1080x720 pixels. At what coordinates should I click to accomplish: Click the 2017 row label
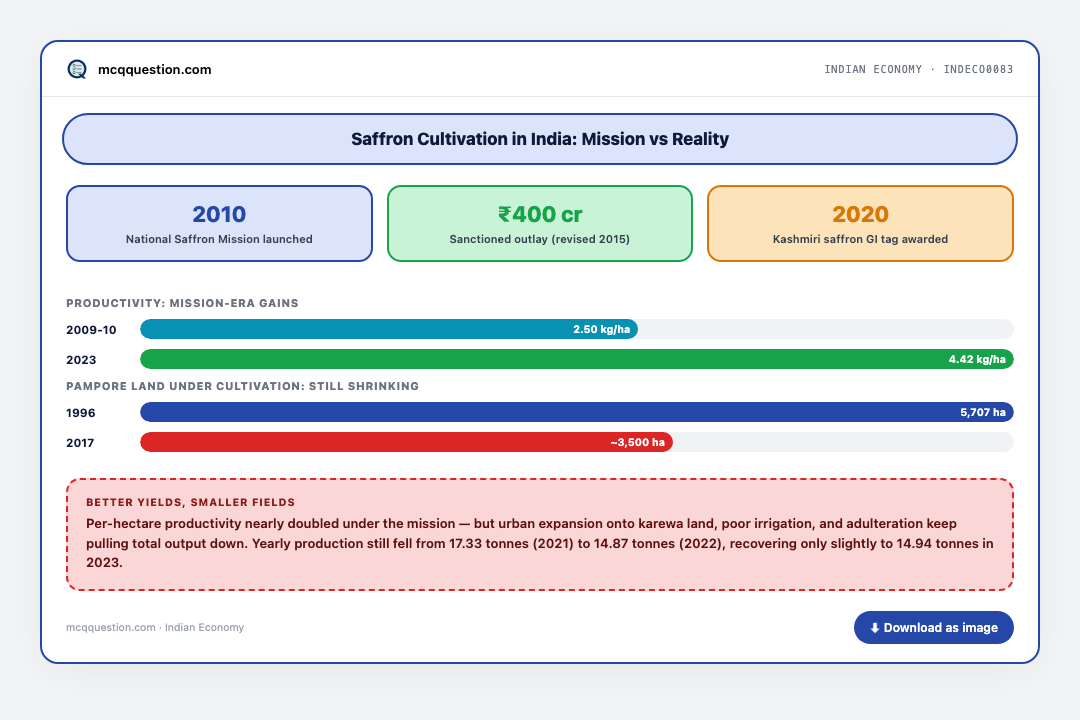coord(80,443)
